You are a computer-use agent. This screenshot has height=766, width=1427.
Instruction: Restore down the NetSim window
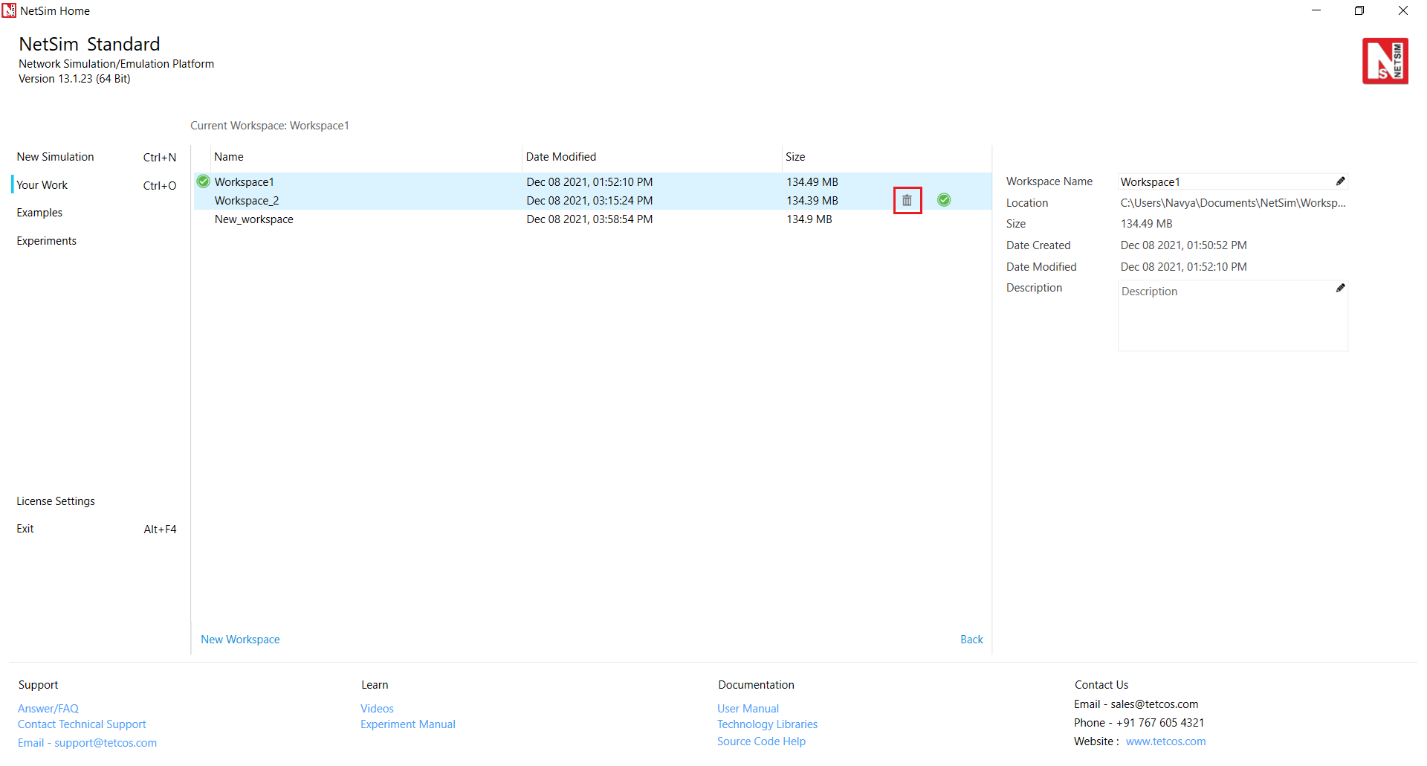pyautogui.click(x=1359, y=11)
